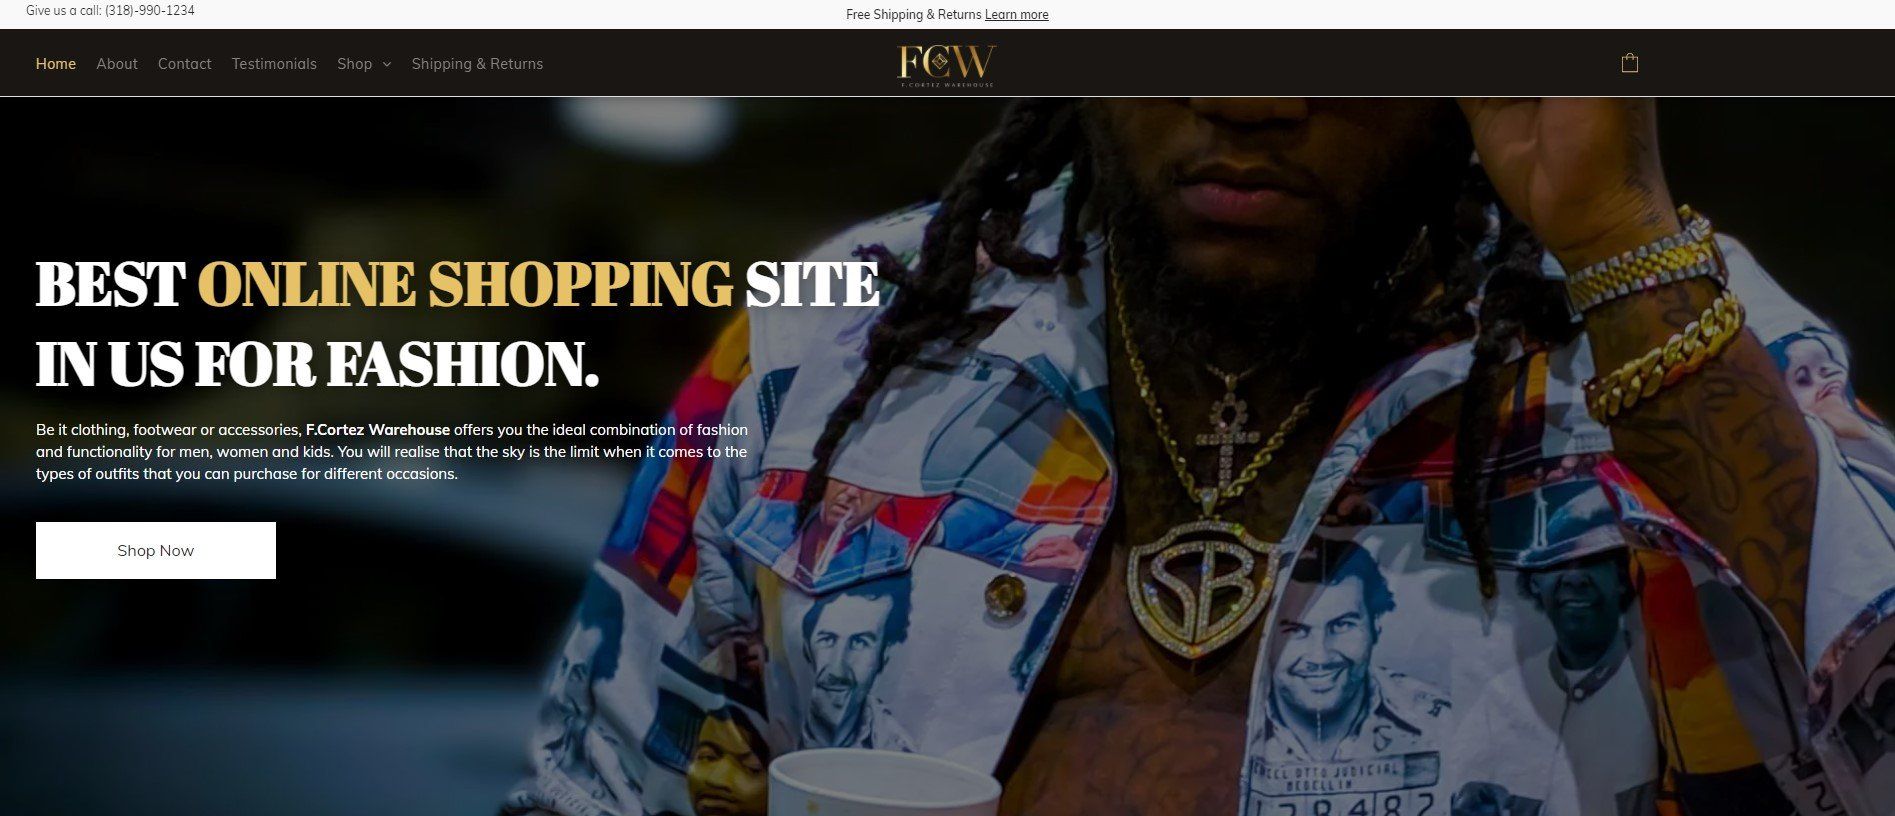Open the Testimonials page
The image size is (1895, 816).
coord(274,64)
